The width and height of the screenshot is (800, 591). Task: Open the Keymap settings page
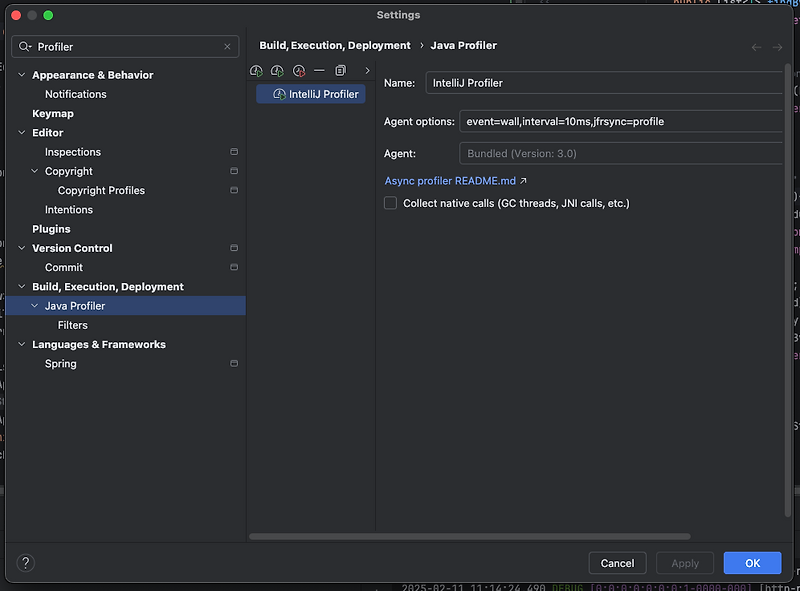[53, 113]
